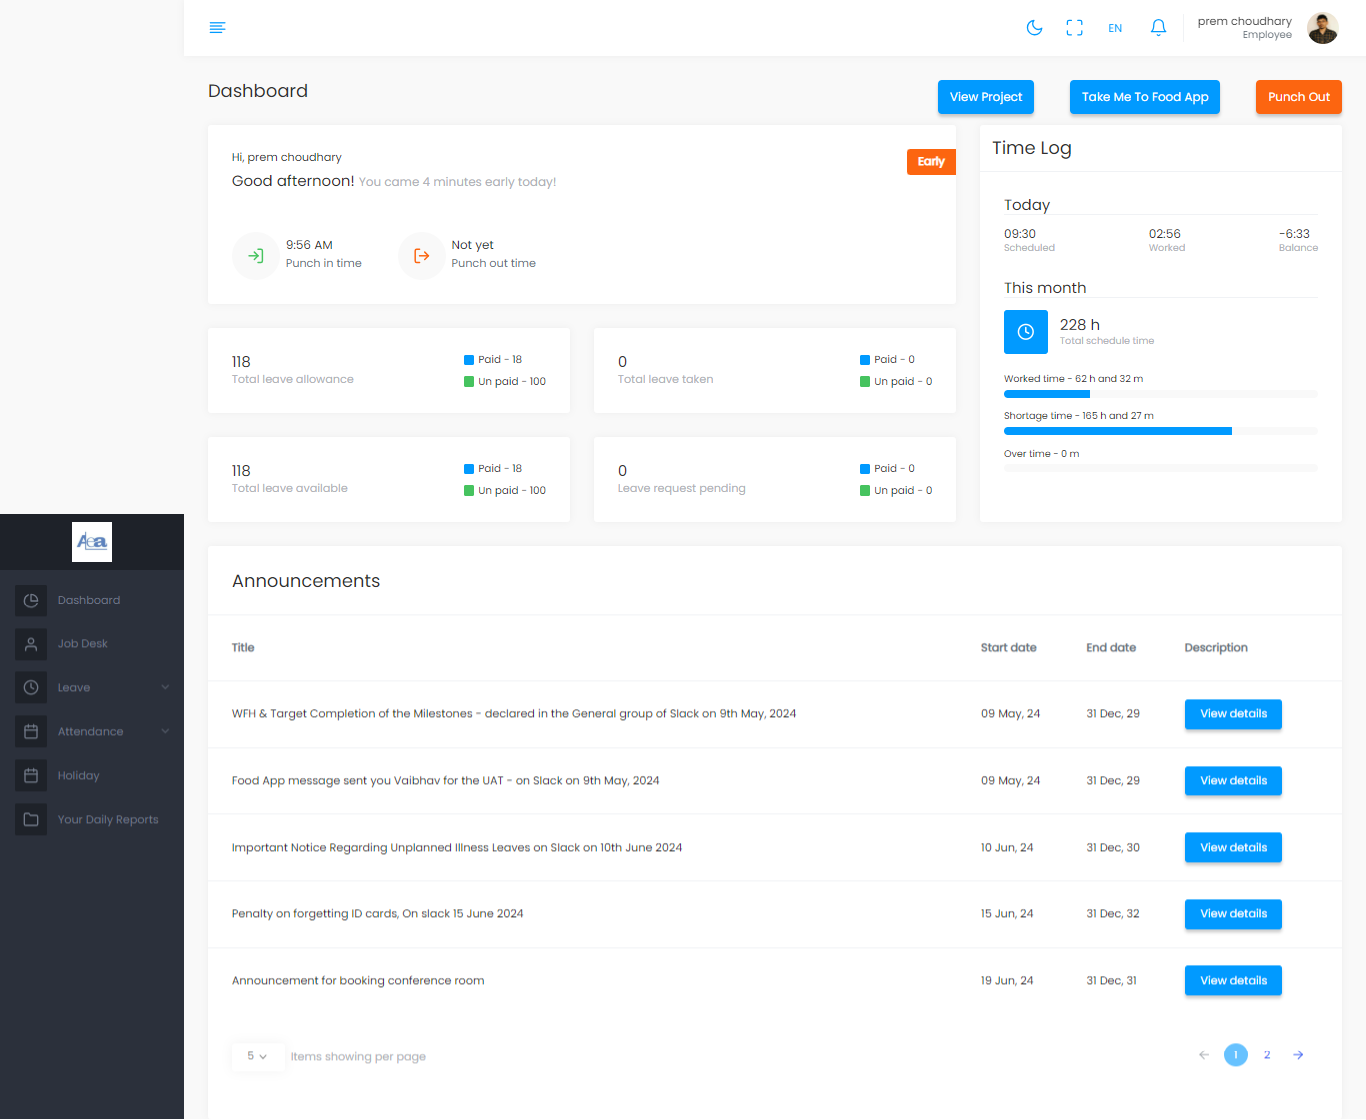Click the next page arrow icon
This screenshot has width=1366, height=1120.
coord(1298,1055)
